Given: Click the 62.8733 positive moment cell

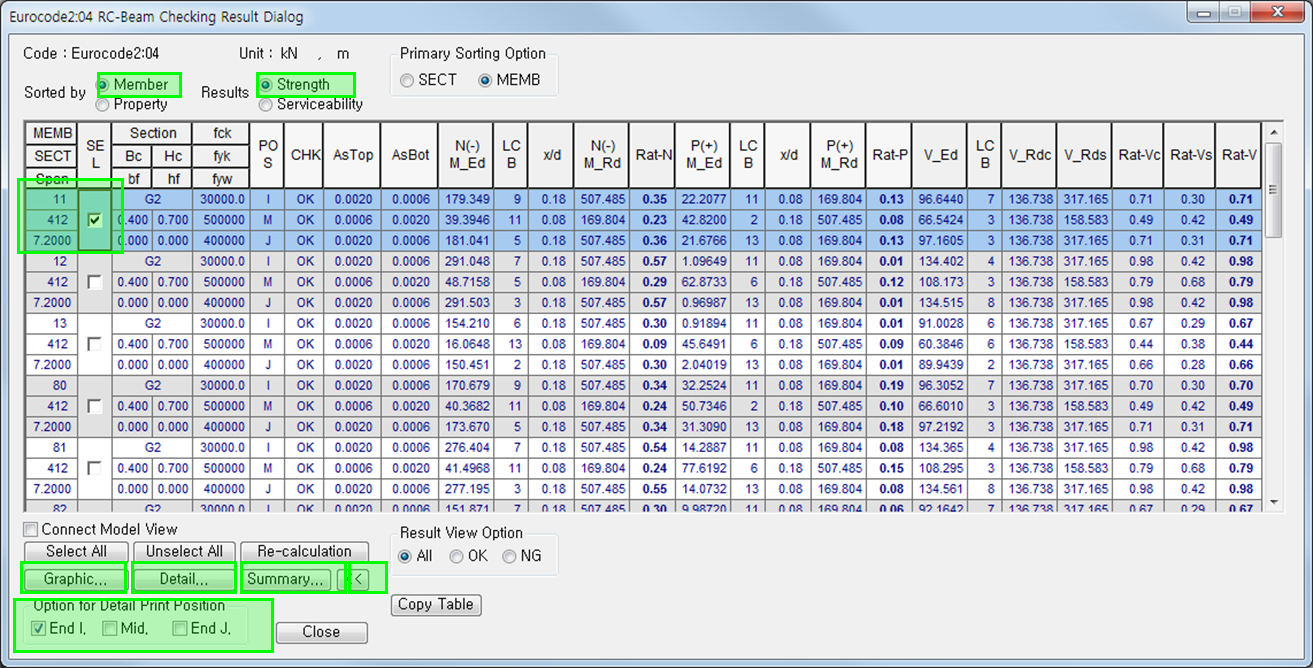Looking at the screenshot, I should click(703, 282).
